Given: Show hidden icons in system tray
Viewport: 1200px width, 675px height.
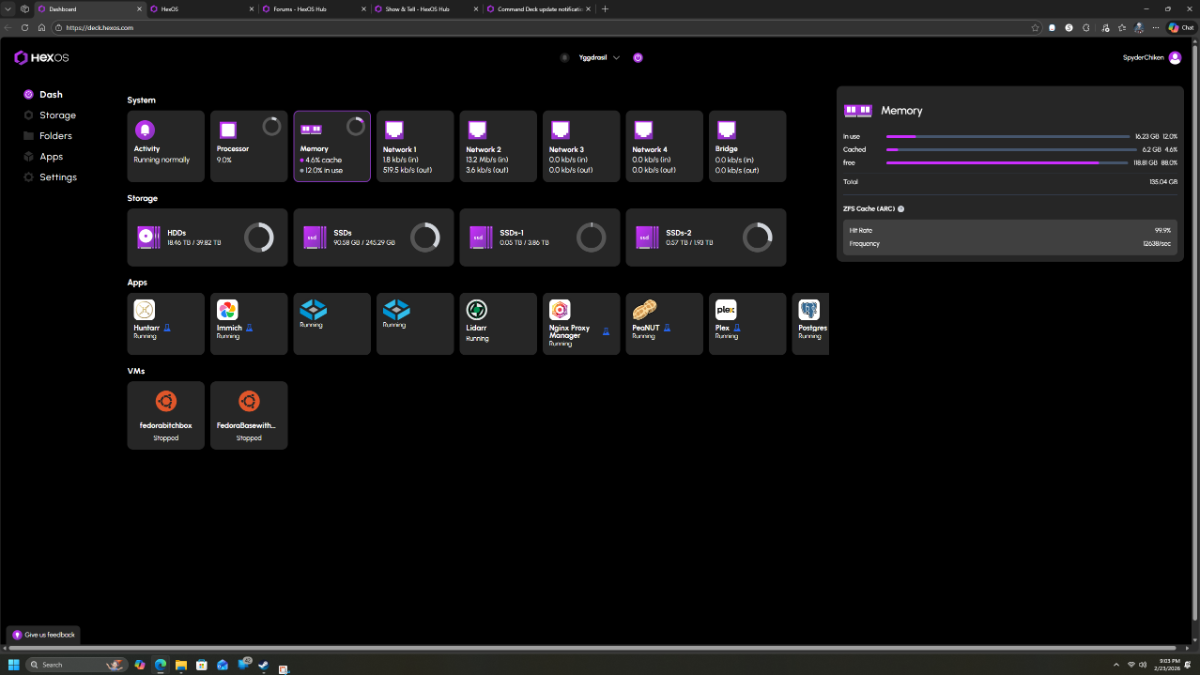Looking at the screenshot, I should [1117, 665].
